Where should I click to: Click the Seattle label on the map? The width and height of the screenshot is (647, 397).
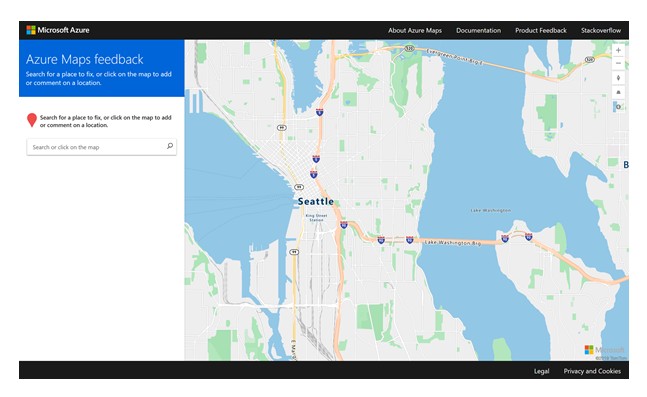[316, 201]
